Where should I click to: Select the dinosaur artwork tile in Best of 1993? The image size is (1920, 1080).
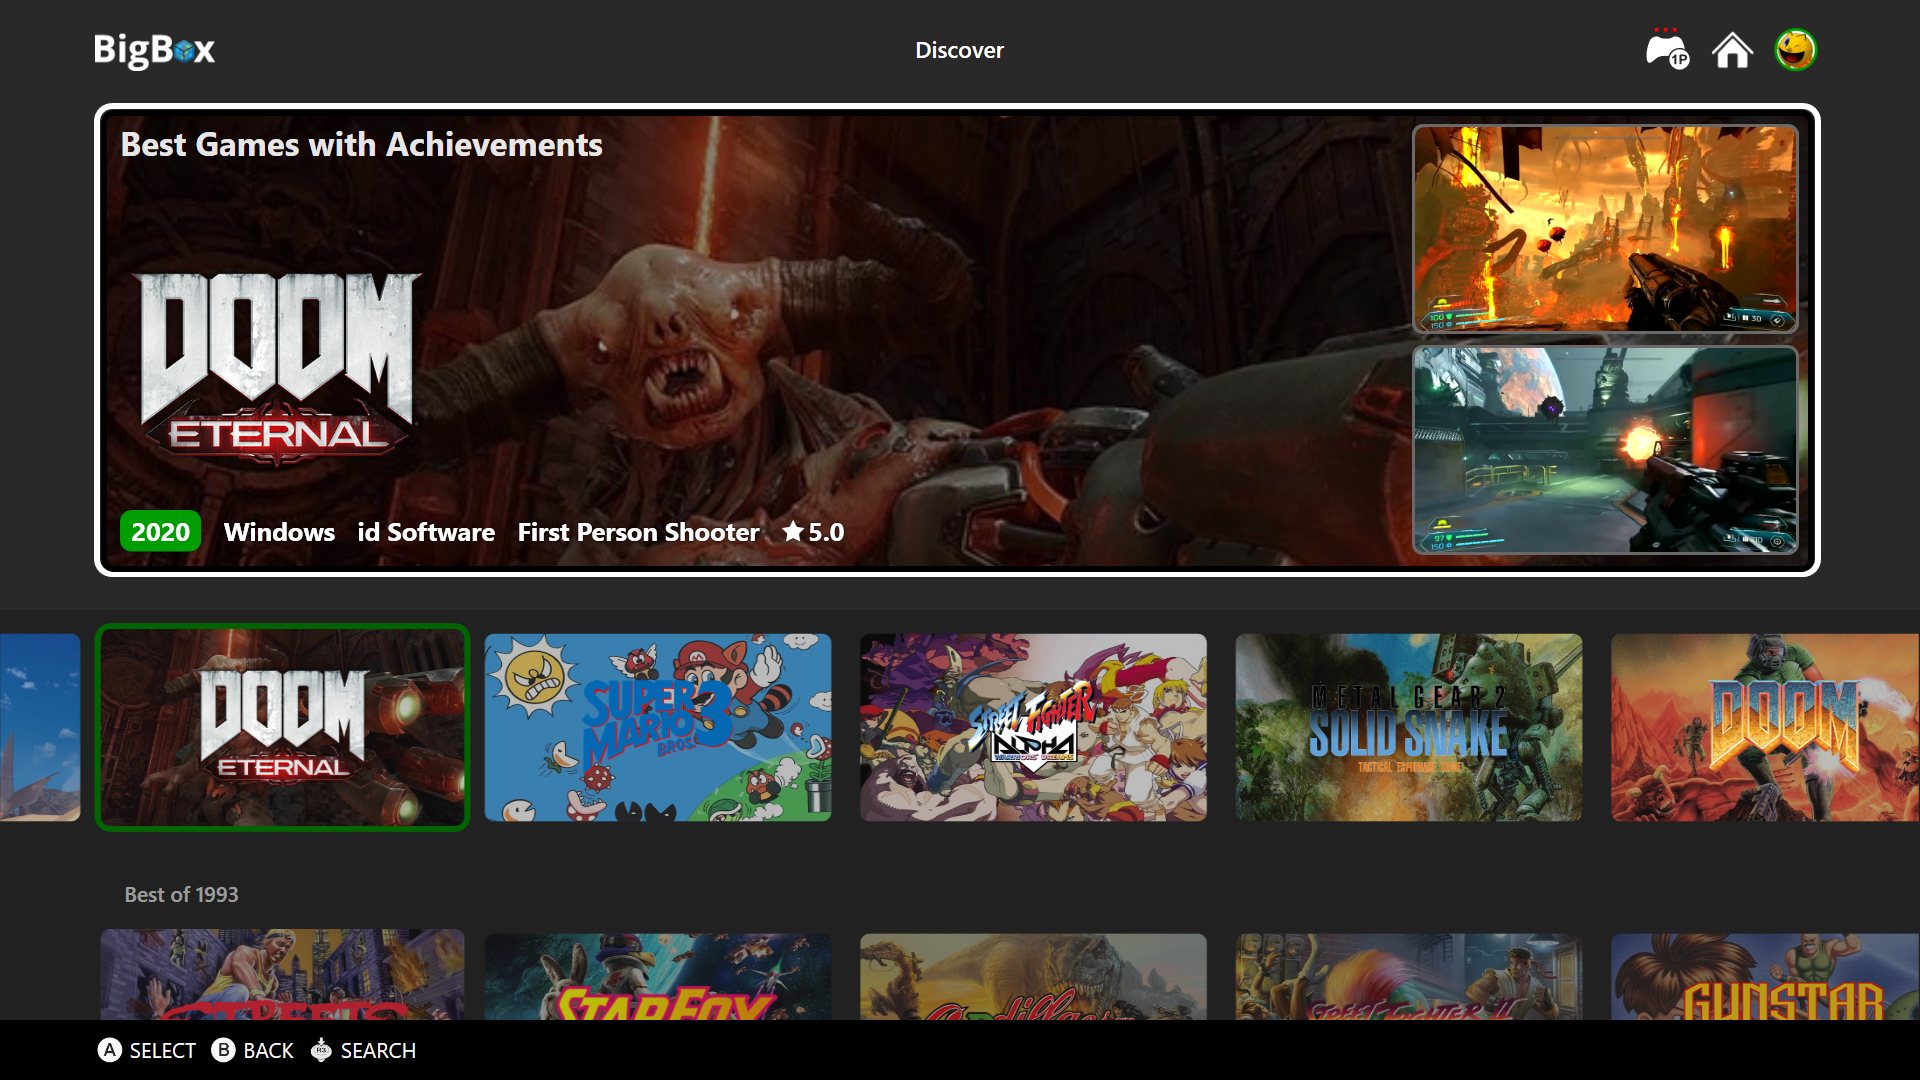click(1033, 976)
